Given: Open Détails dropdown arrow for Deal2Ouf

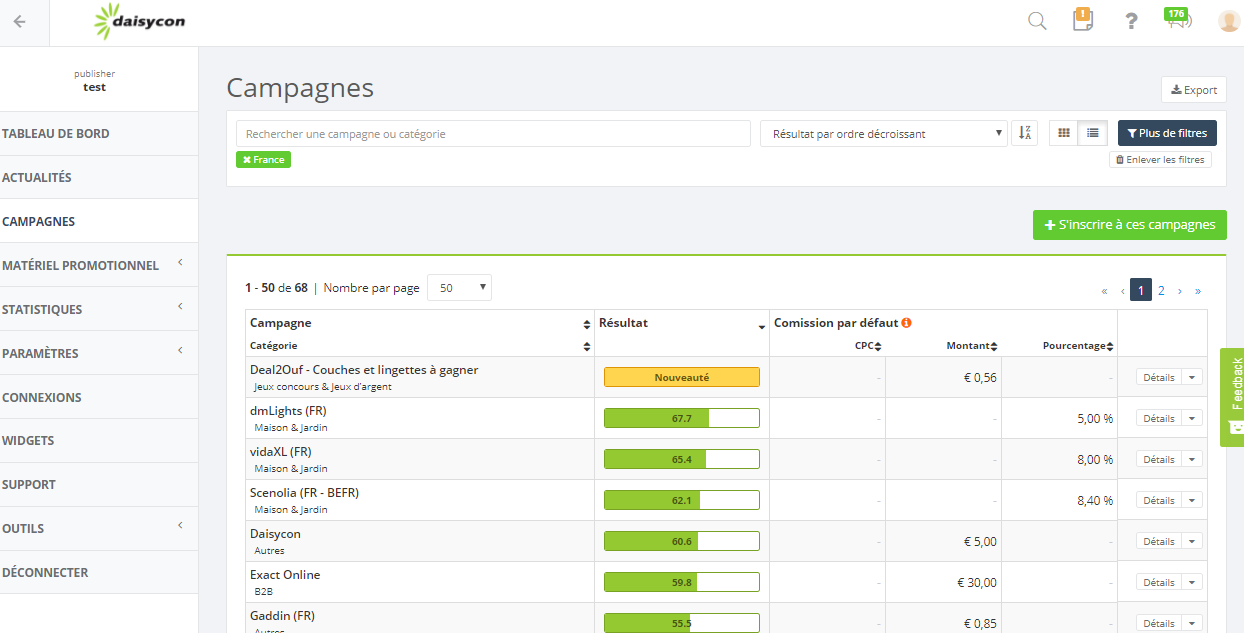Looking at the screenshot, I should pos(1192,377).
